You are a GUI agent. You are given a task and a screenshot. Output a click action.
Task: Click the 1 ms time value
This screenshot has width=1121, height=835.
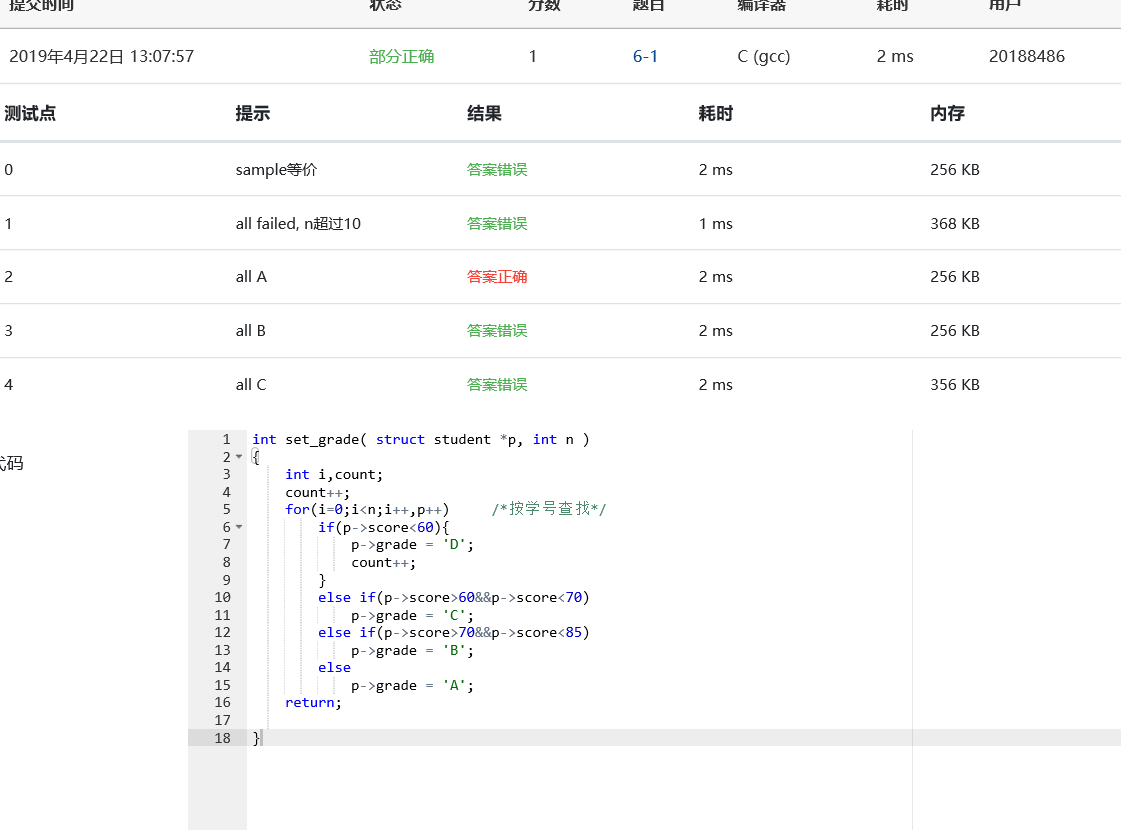[x=716, y=224]
